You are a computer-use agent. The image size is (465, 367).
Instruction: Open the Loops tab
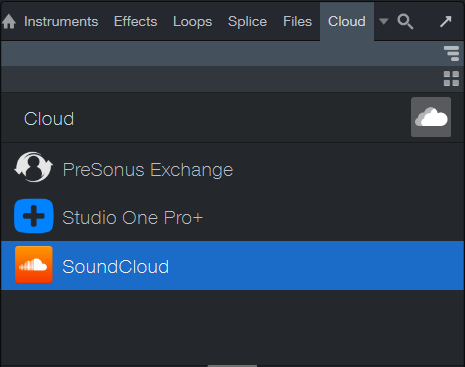192,22
